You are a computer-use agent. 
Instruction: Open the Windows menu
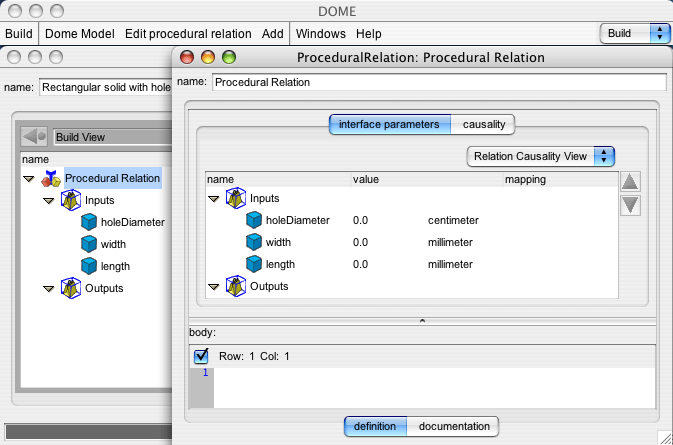[321, 33]
